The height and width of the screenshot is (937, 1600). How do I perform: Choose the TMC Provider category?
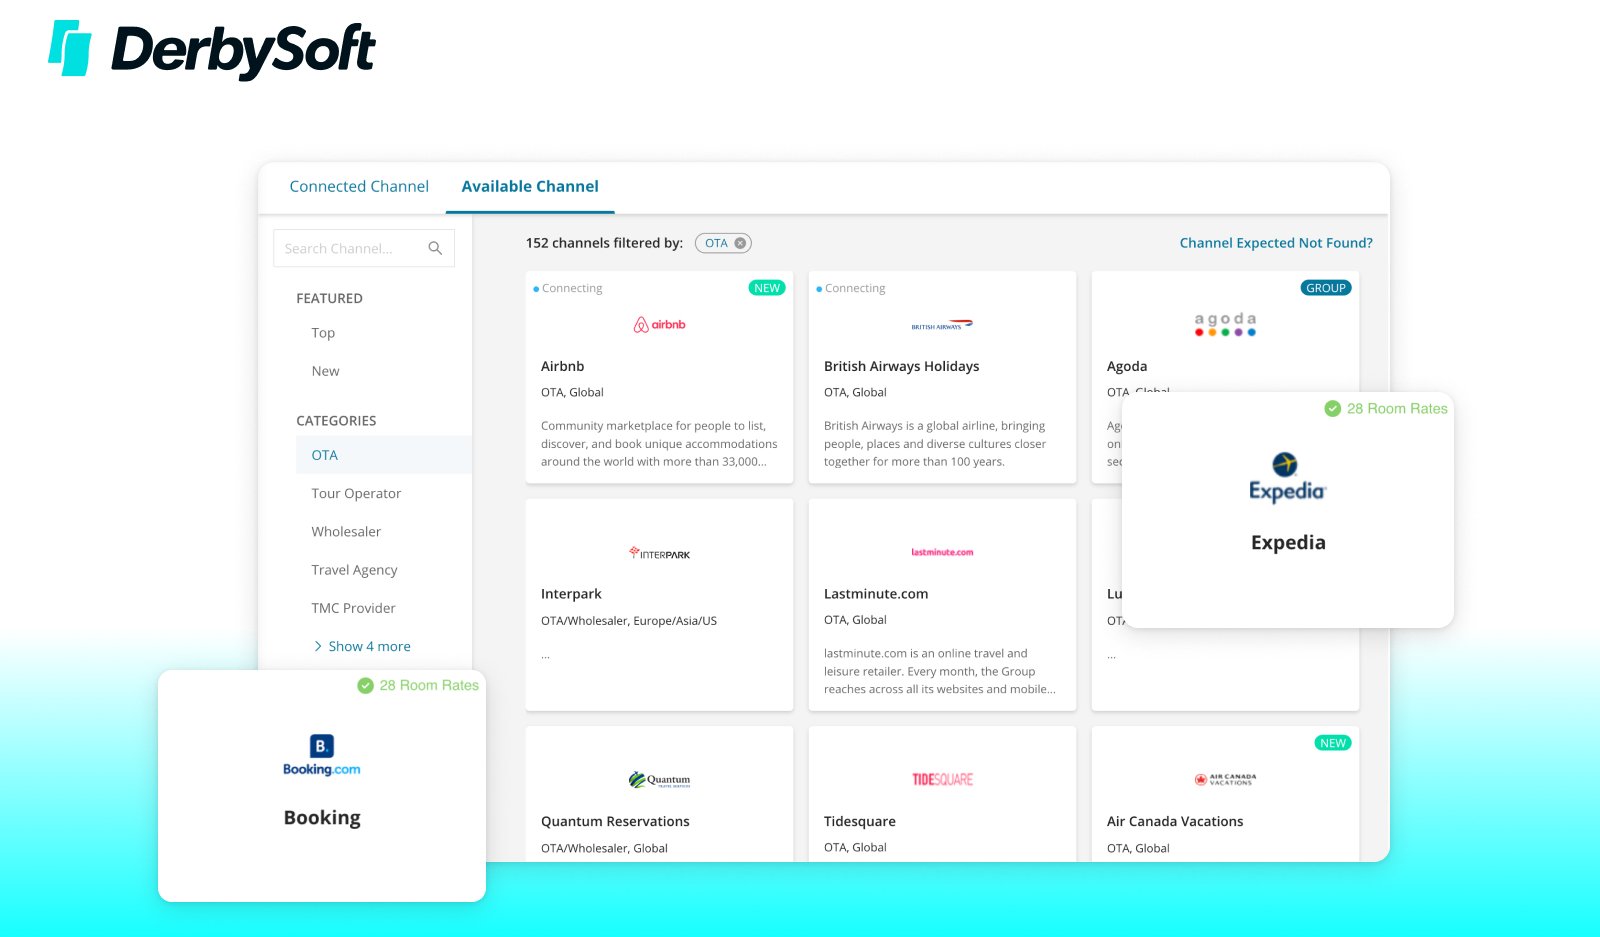(353, 608)
